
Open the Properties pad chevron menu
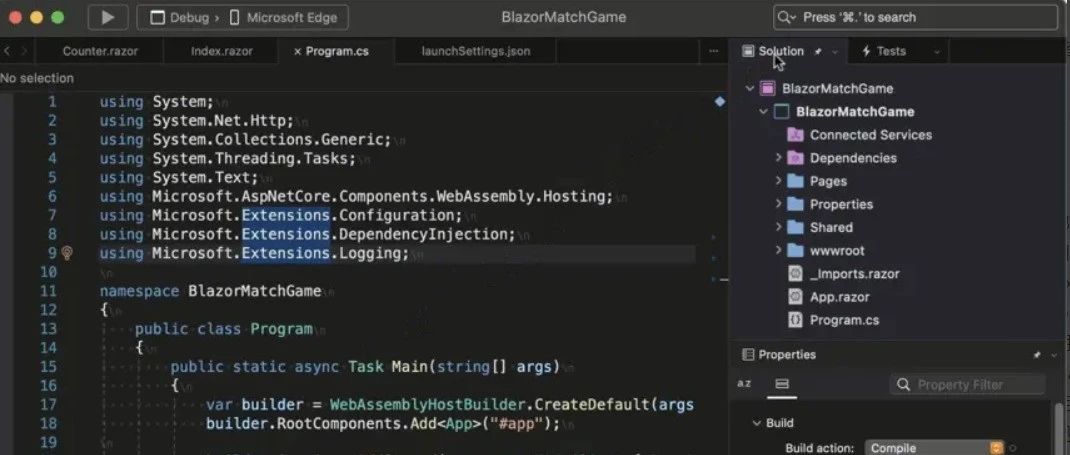click(x=1054, y=355)
